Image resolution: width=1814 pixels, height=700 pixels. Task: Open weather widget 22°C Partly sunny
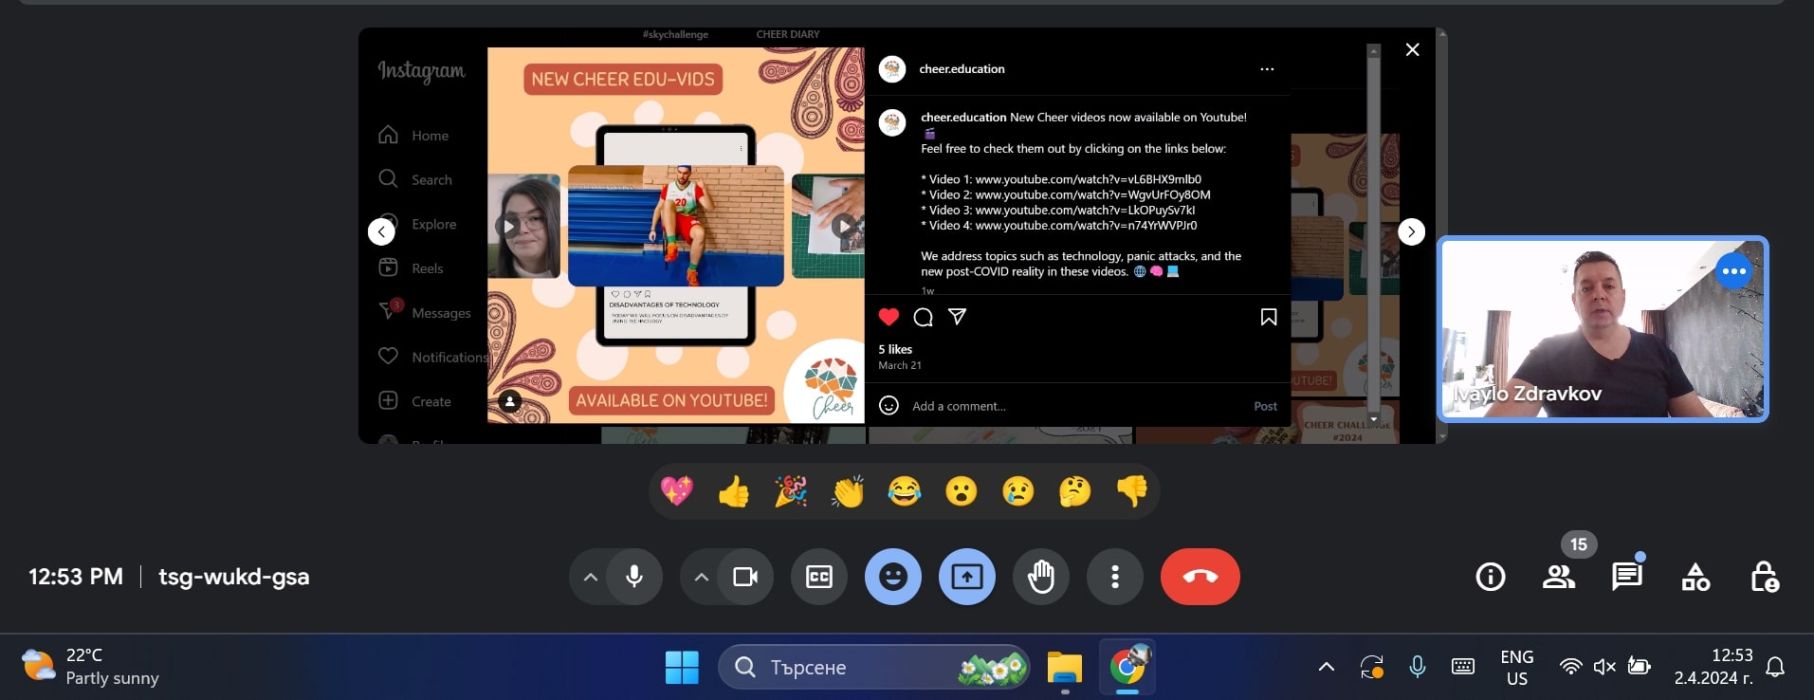(x=90, y=667)
